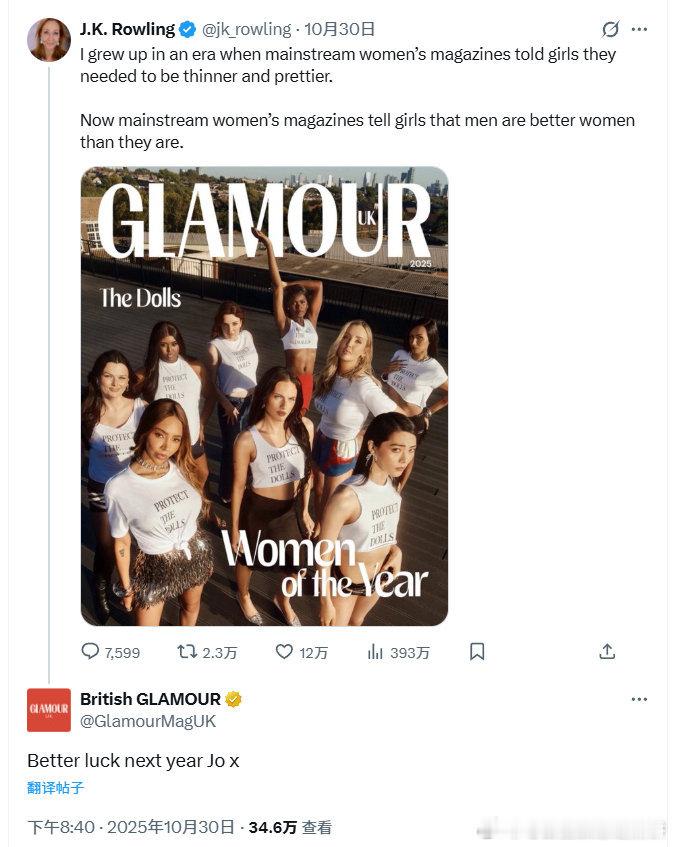Click the British GLAMOUR display name

[150, 699]
